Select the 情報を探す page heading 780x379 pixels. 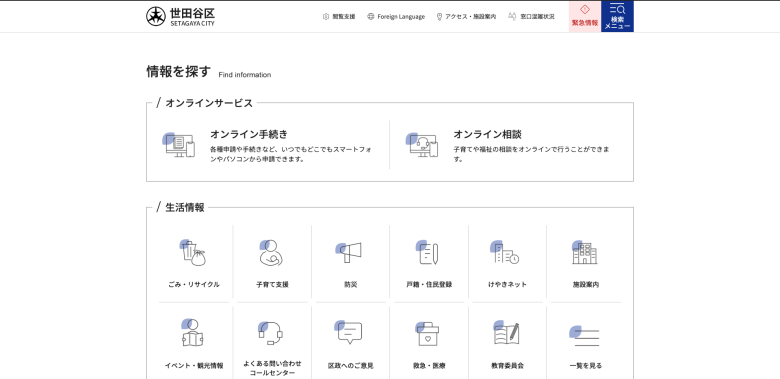click(179, 72)
